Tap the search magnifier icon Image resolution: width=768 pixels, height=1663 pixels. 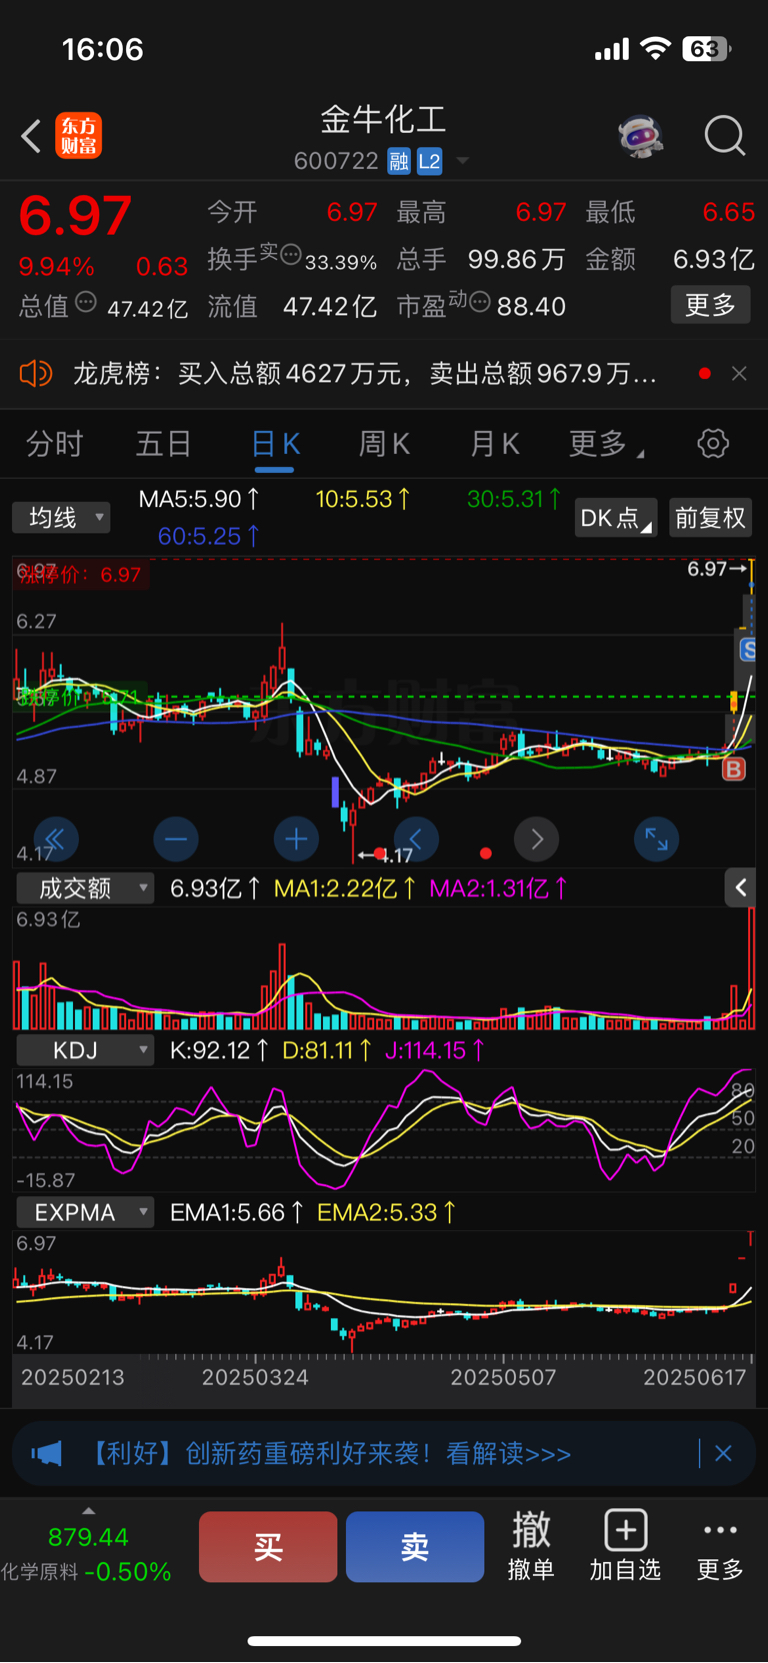tap(725, 136)
